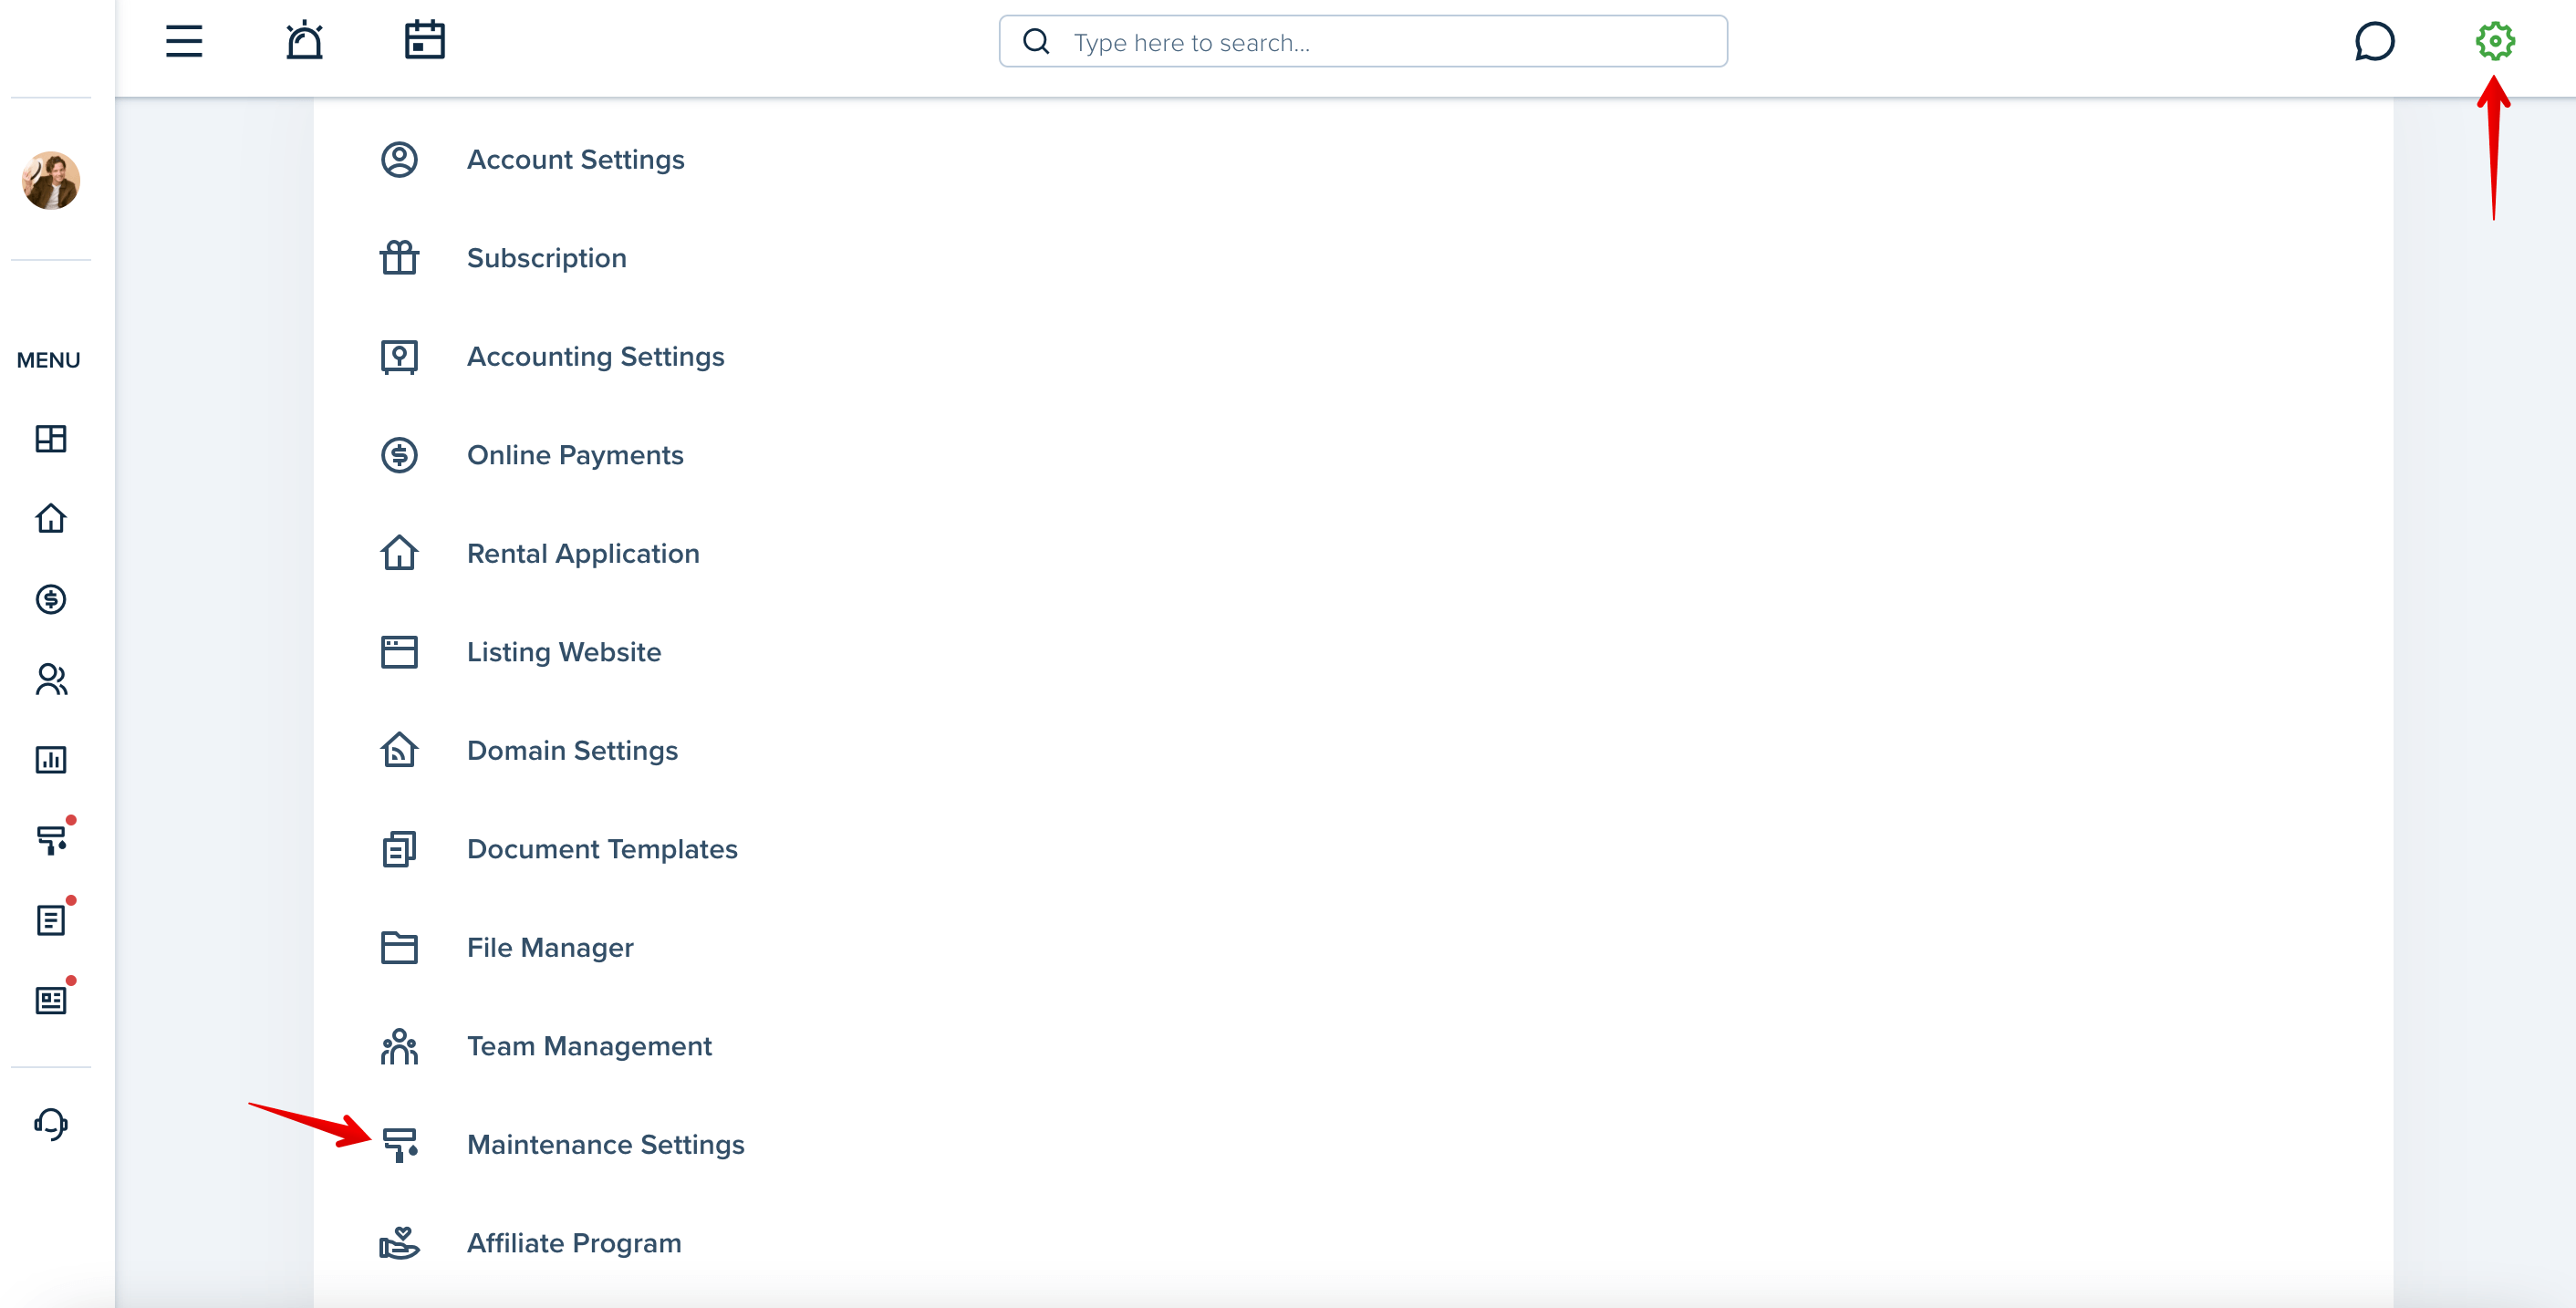The width and height of the screenshot is (2576, 1308).
Task: Click the Listing Website browser window icon
Action: [399, 652]
